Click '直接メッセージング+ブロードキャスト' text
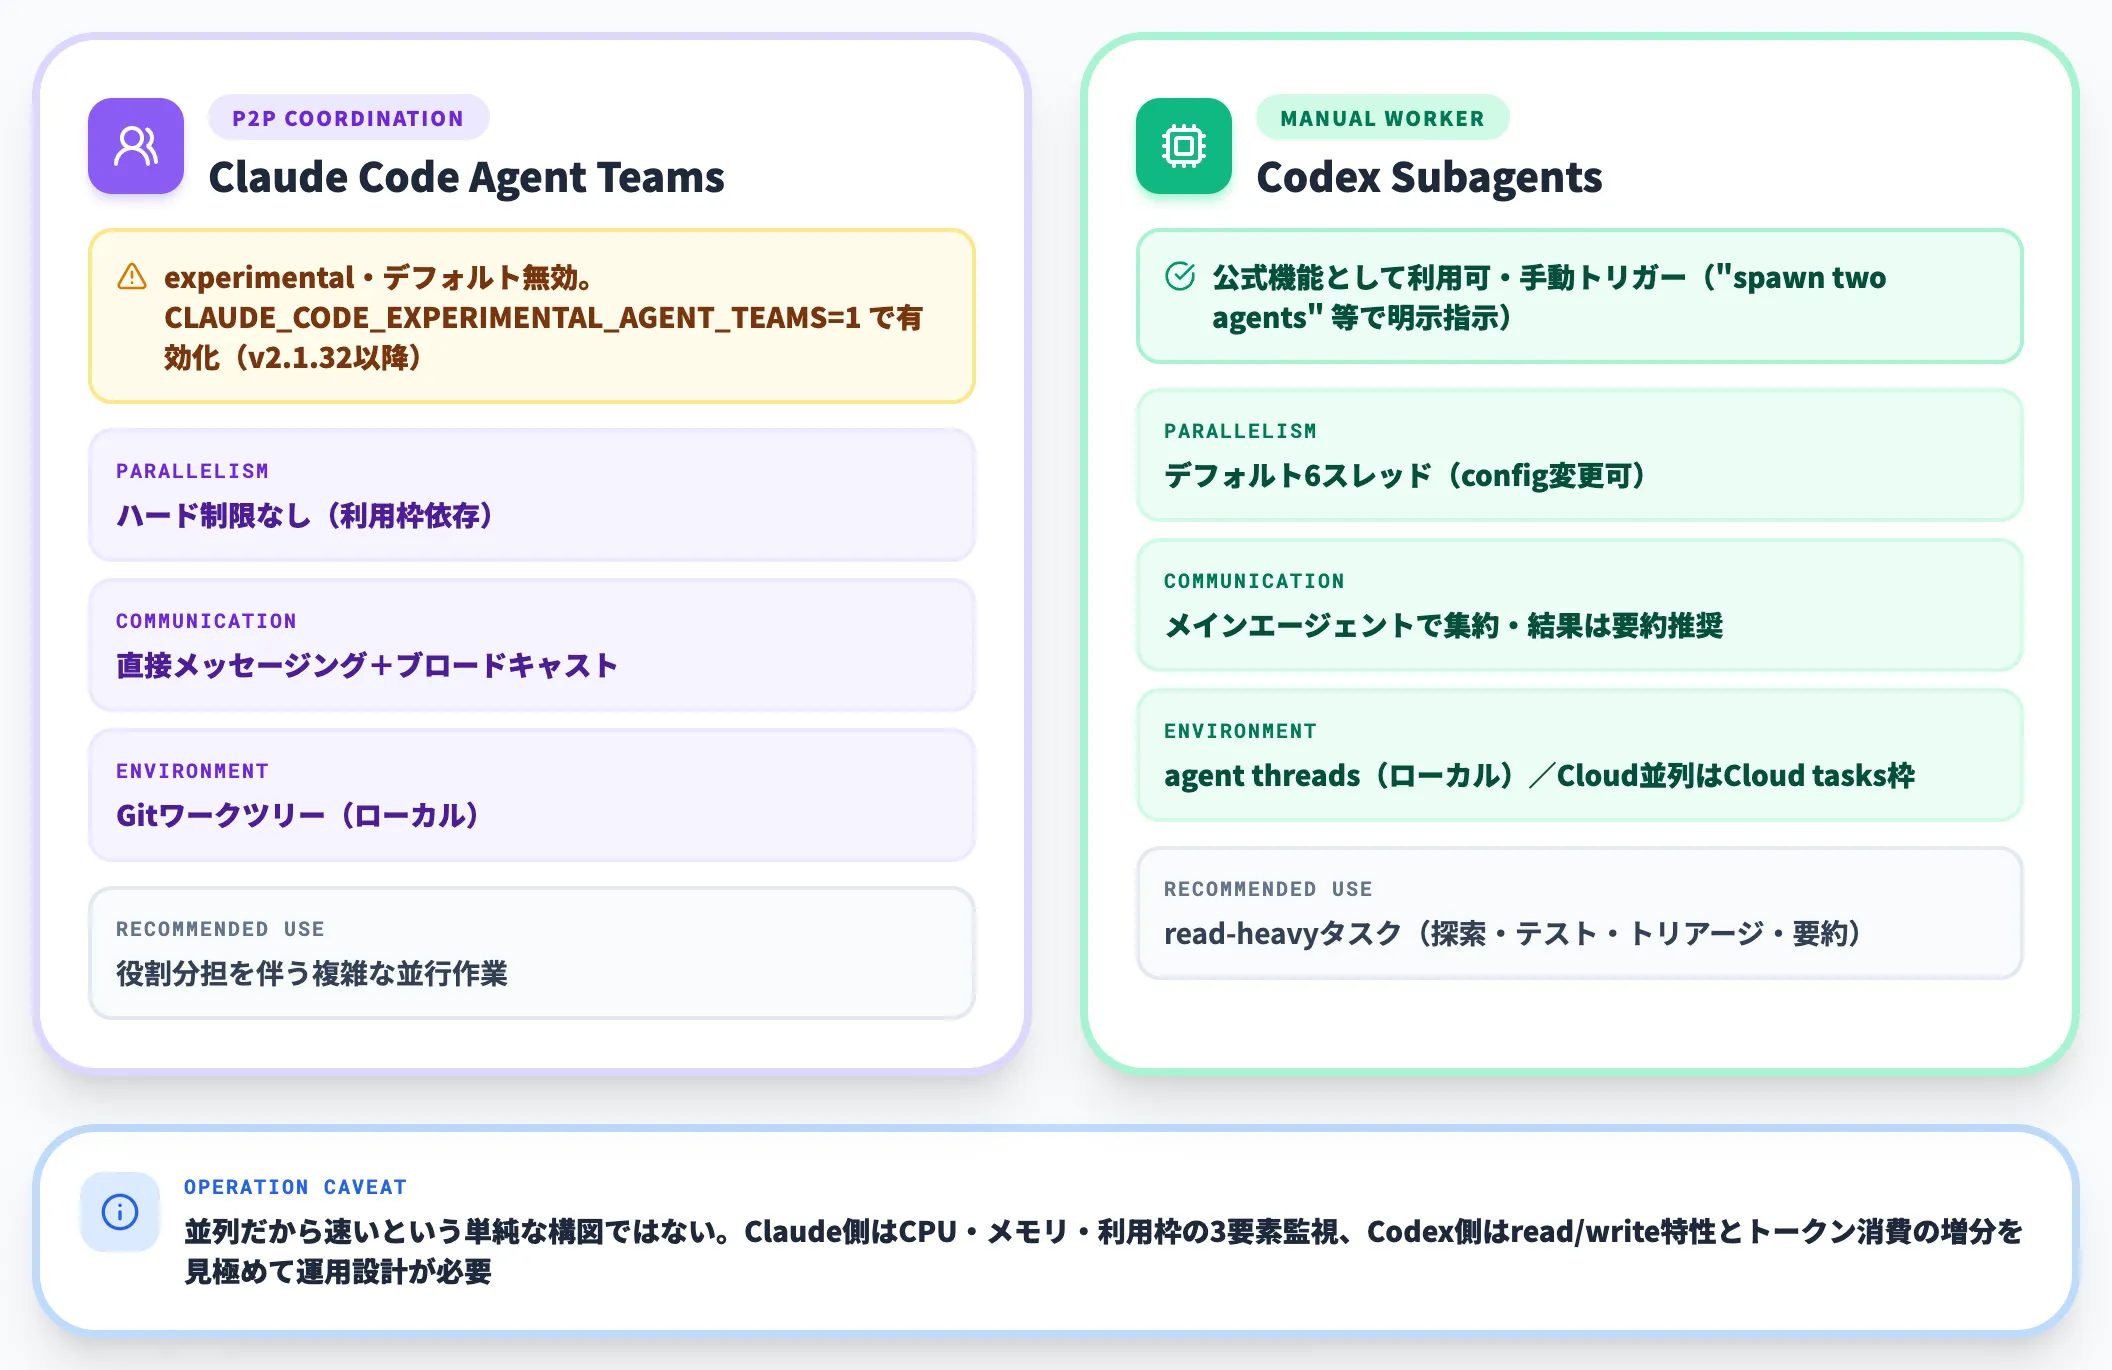 [367, 666]
